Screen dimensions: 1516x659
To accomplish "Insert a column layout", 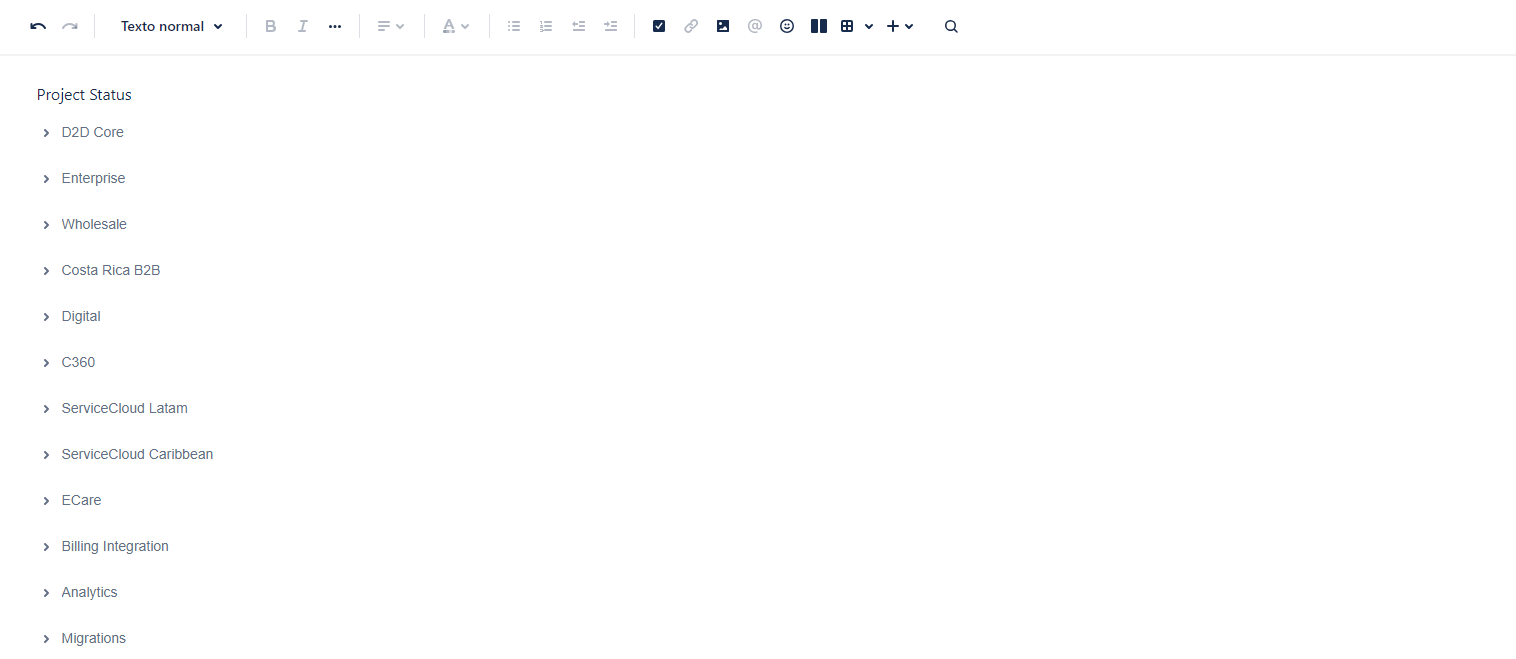I will [x=819, y=26].
